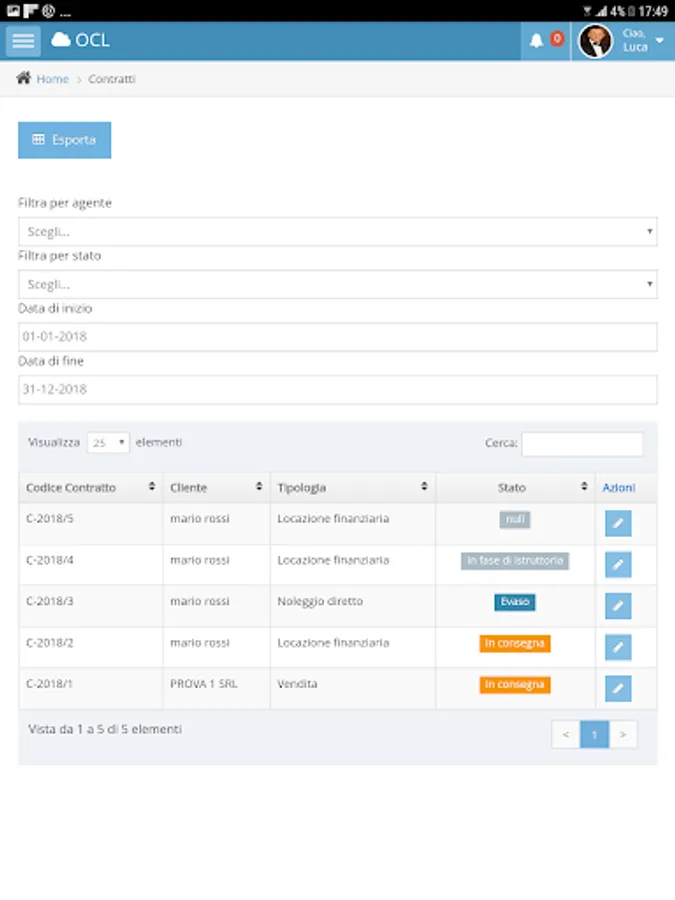This screenshot has height=900, width=675.
Task: Click the OCL cloud logo
Action: pyautogui.click(x=80, y=40)
